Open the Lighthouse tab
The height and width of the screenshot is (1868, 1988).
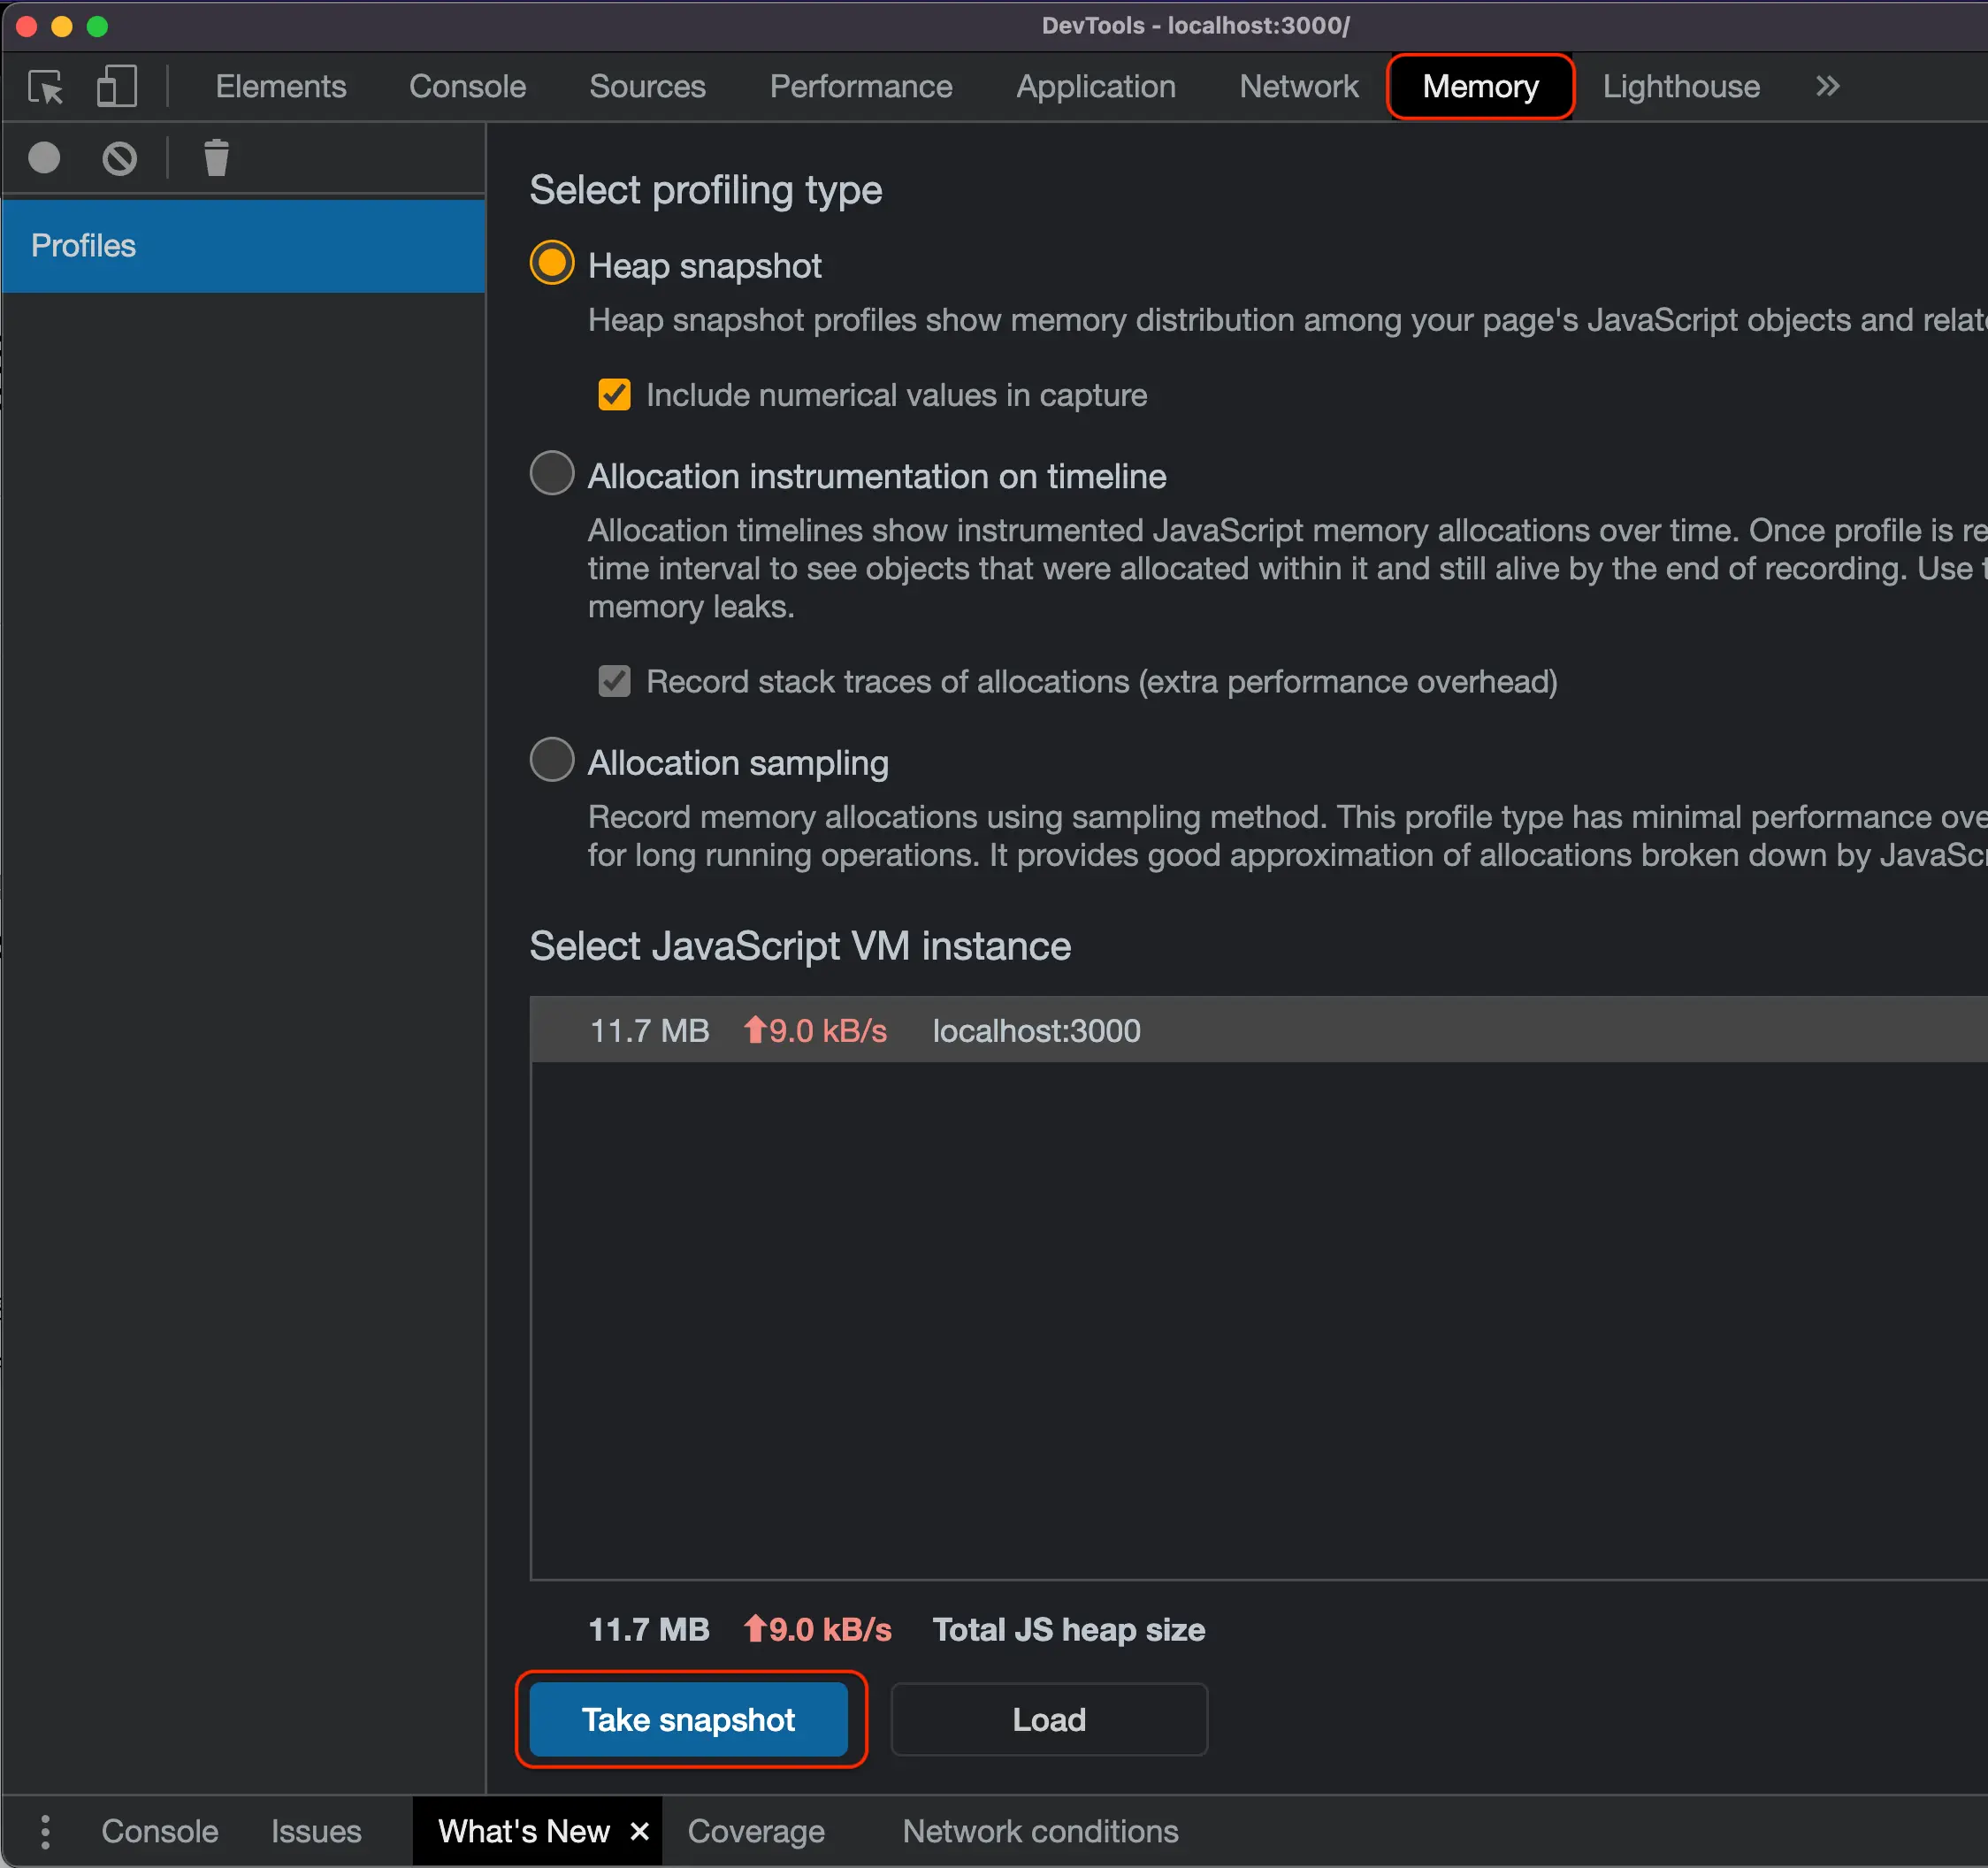click(1680, 87)
